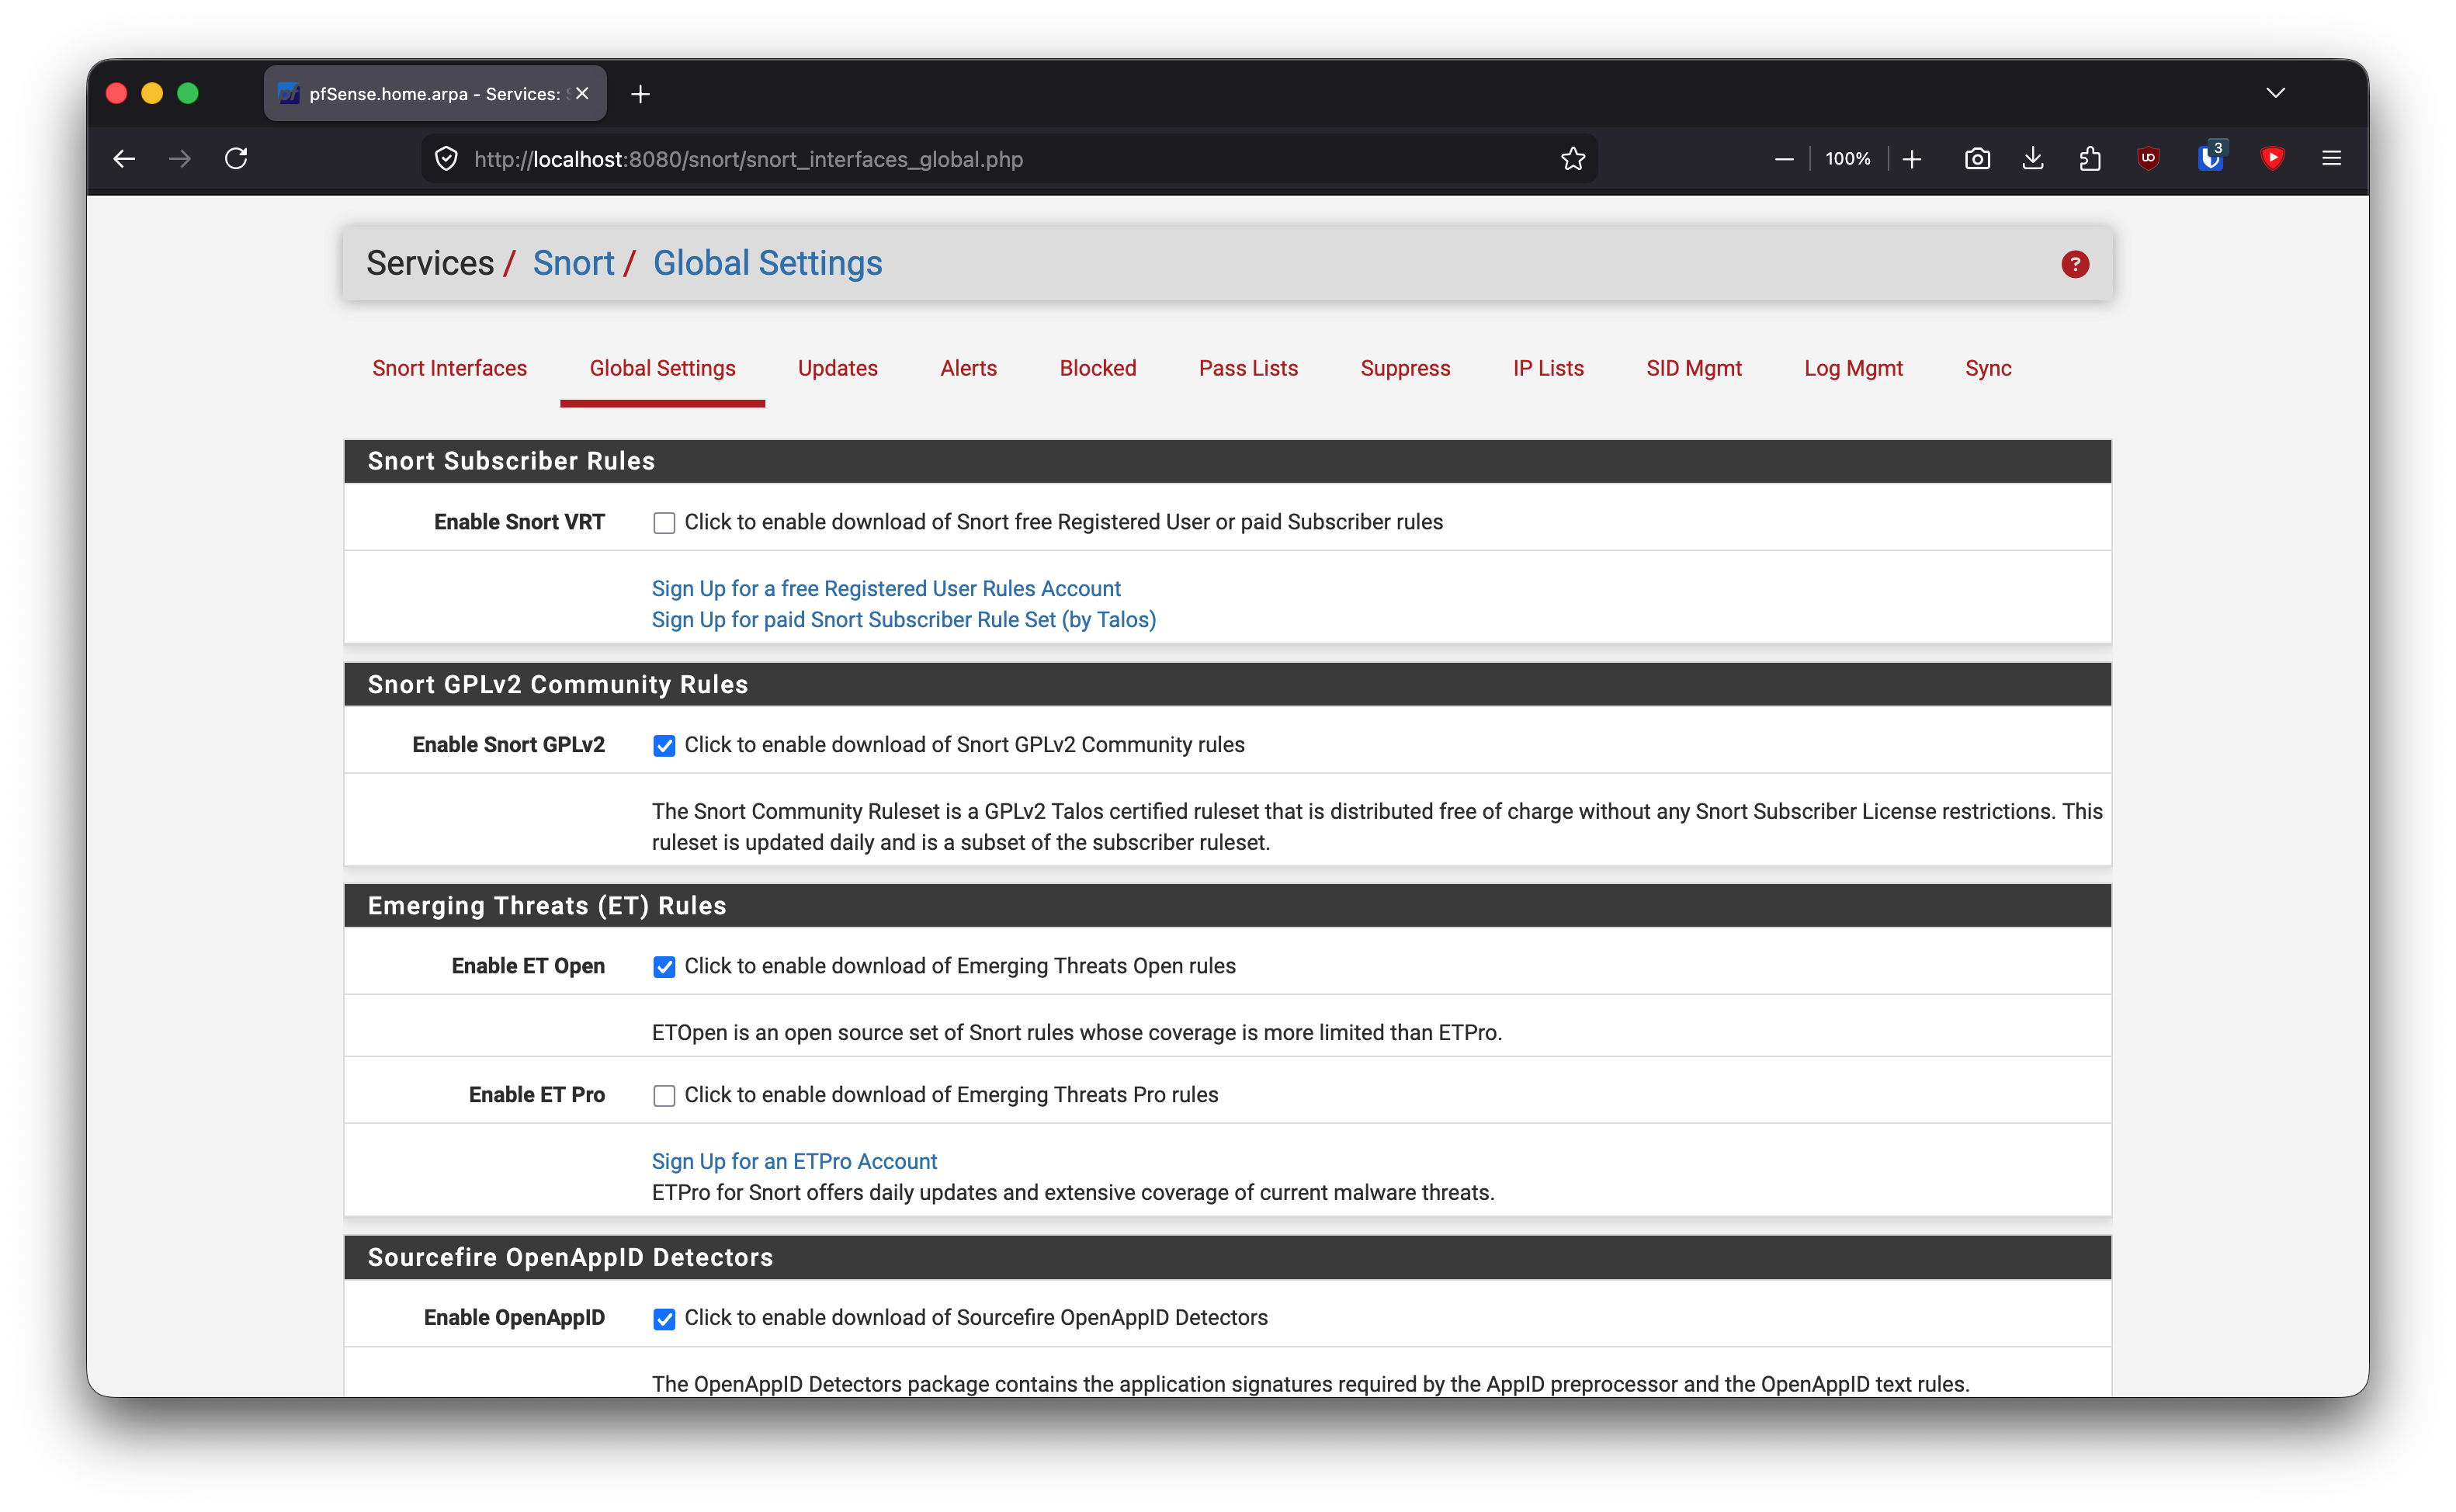Expand the list all tabs chevron
2456x1512 pixels.
tap(2275, 93)
